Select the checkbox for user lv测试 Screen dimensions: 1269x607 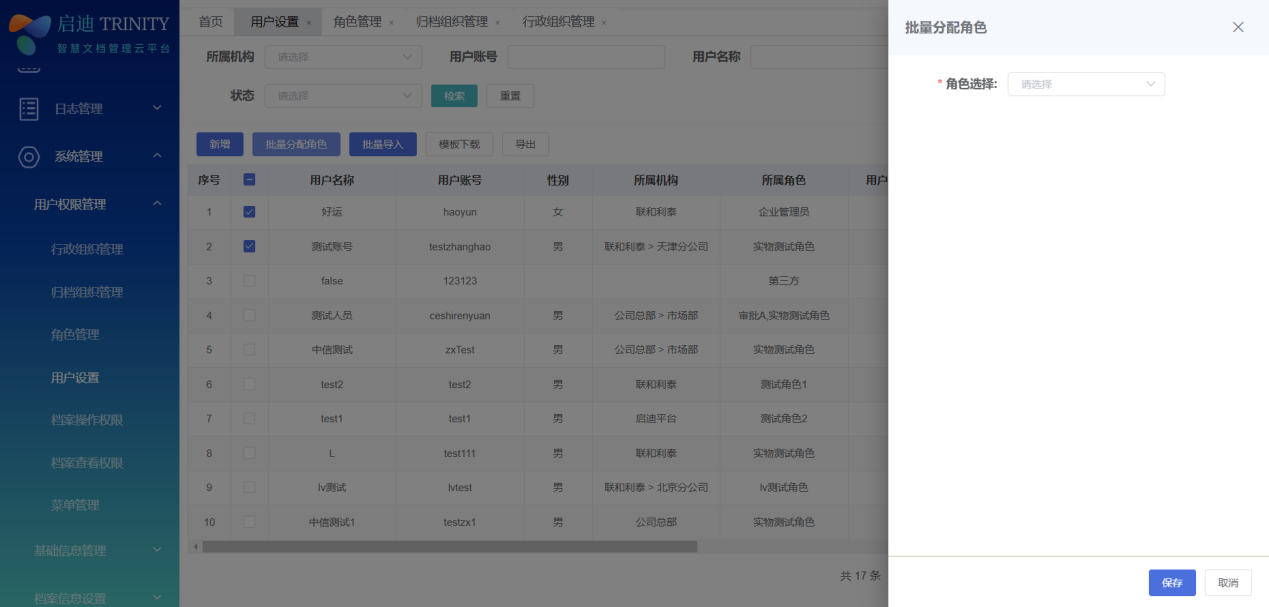(249, 487)
